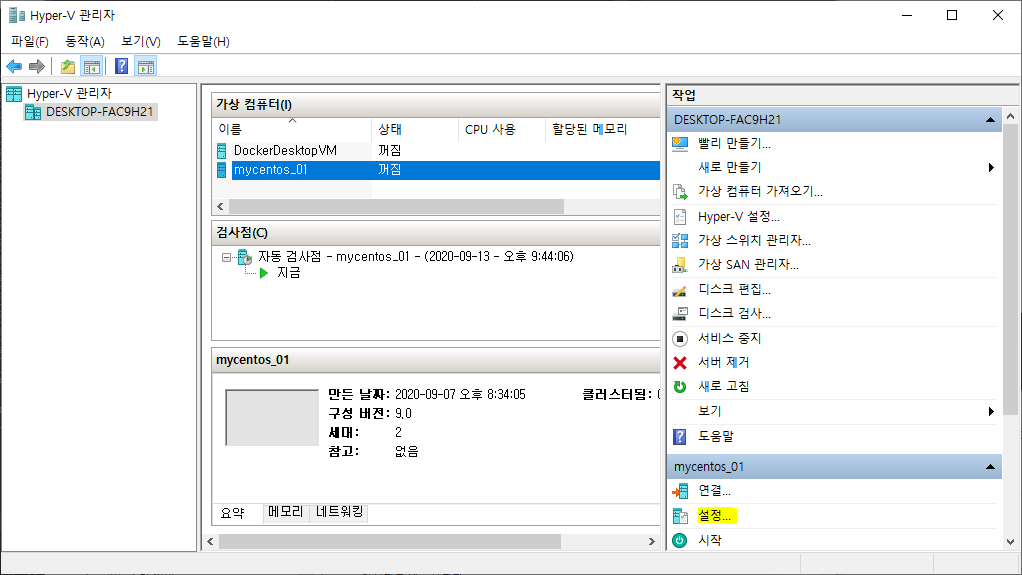
Task: Click the 자동 검사점 checkpoint icon
Action: pyautogui.click(x=245, y=257)
